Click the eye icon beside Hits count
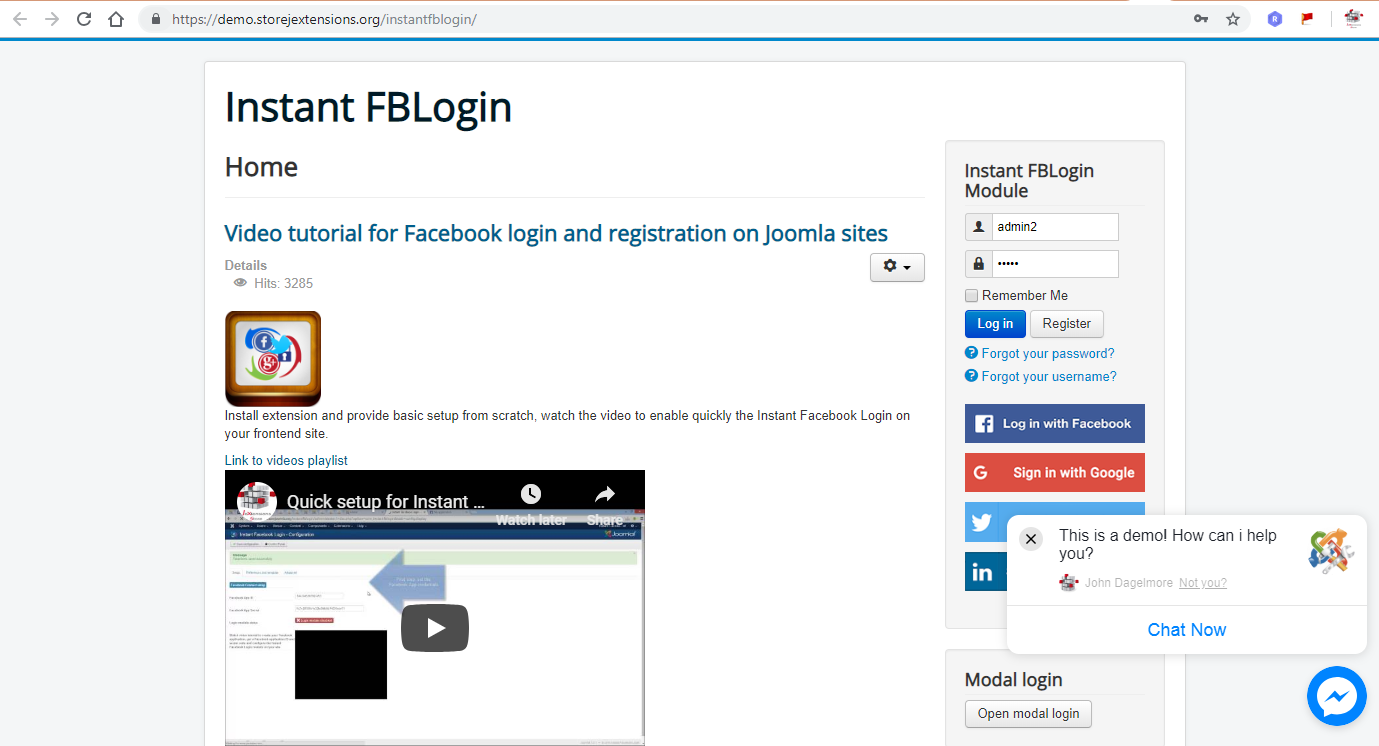This screenshot has height=746, width=1379. click(x=240, y=283)
